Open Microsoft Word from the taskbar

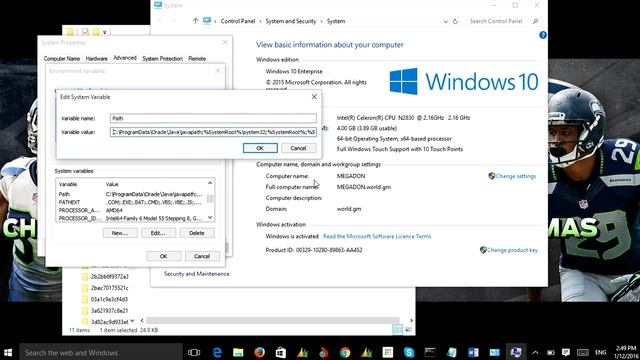tap(473, 352)
